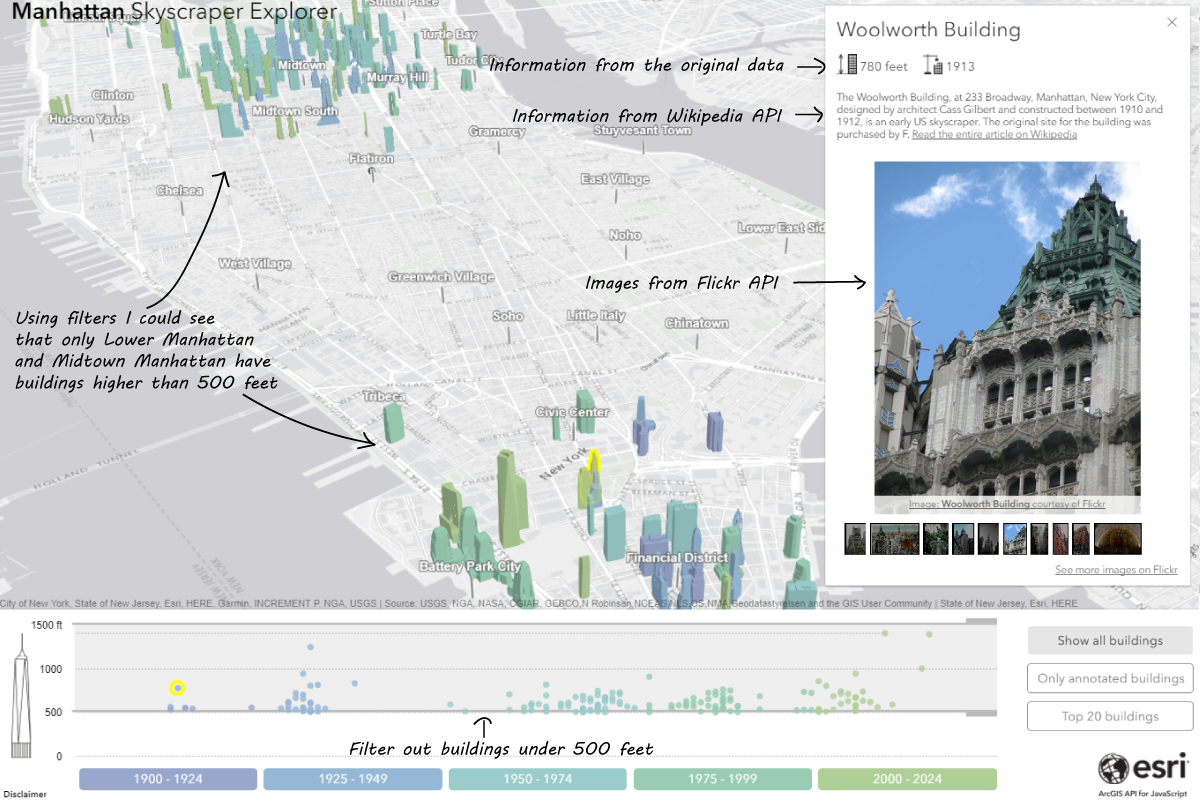
Task: Click the 'Manhattan Skyscraper Explorer' app title
Action: point(175,12)
